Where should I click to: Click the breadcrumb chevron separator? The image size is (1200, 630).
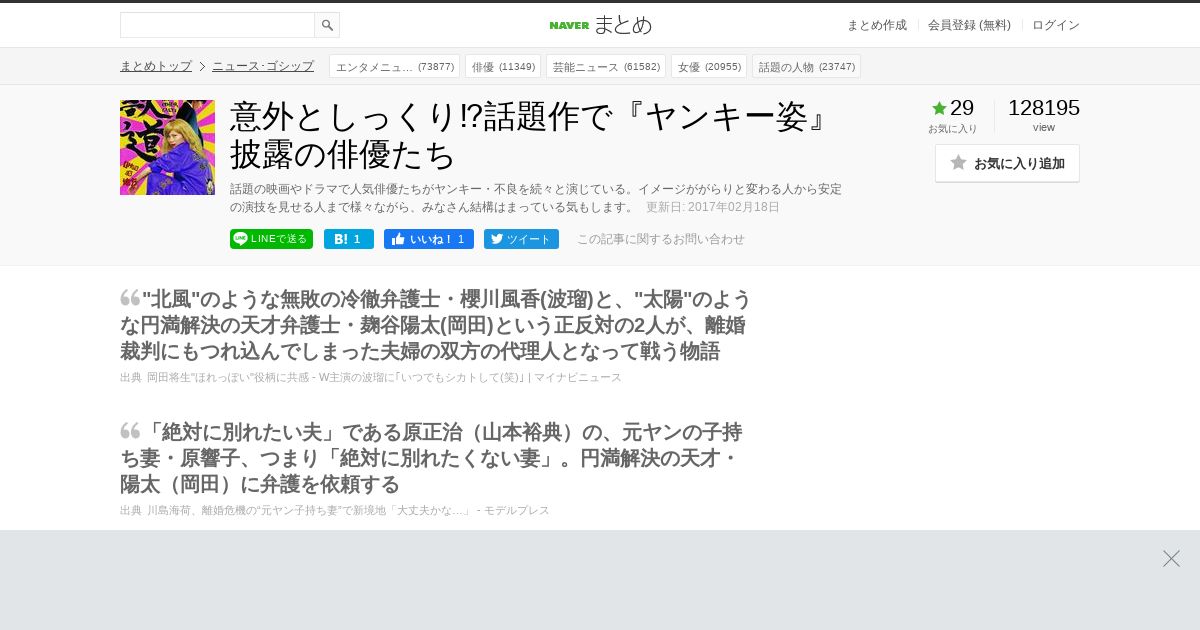202,66
